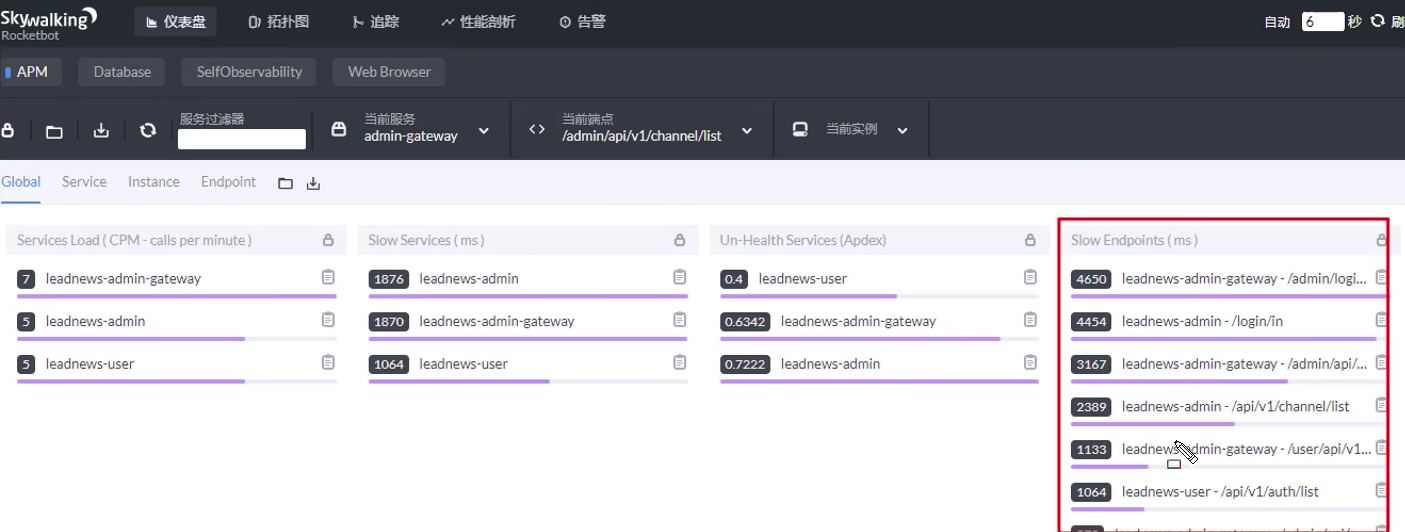Viewport: 1405px width, 532px height.
Task: Copy leadnews-admin in Slow Services panel
Action: click(x=680, y=277)
